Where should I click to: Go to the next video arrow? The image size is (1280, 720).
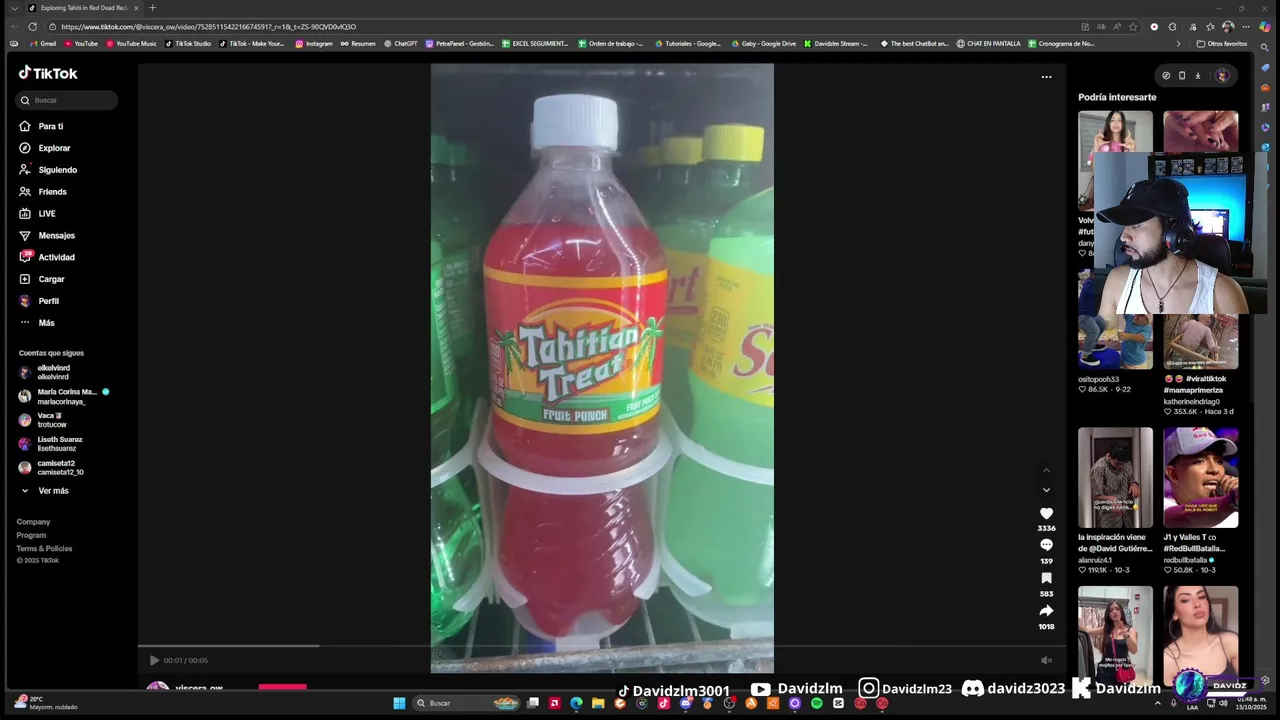pos(1046,490)
